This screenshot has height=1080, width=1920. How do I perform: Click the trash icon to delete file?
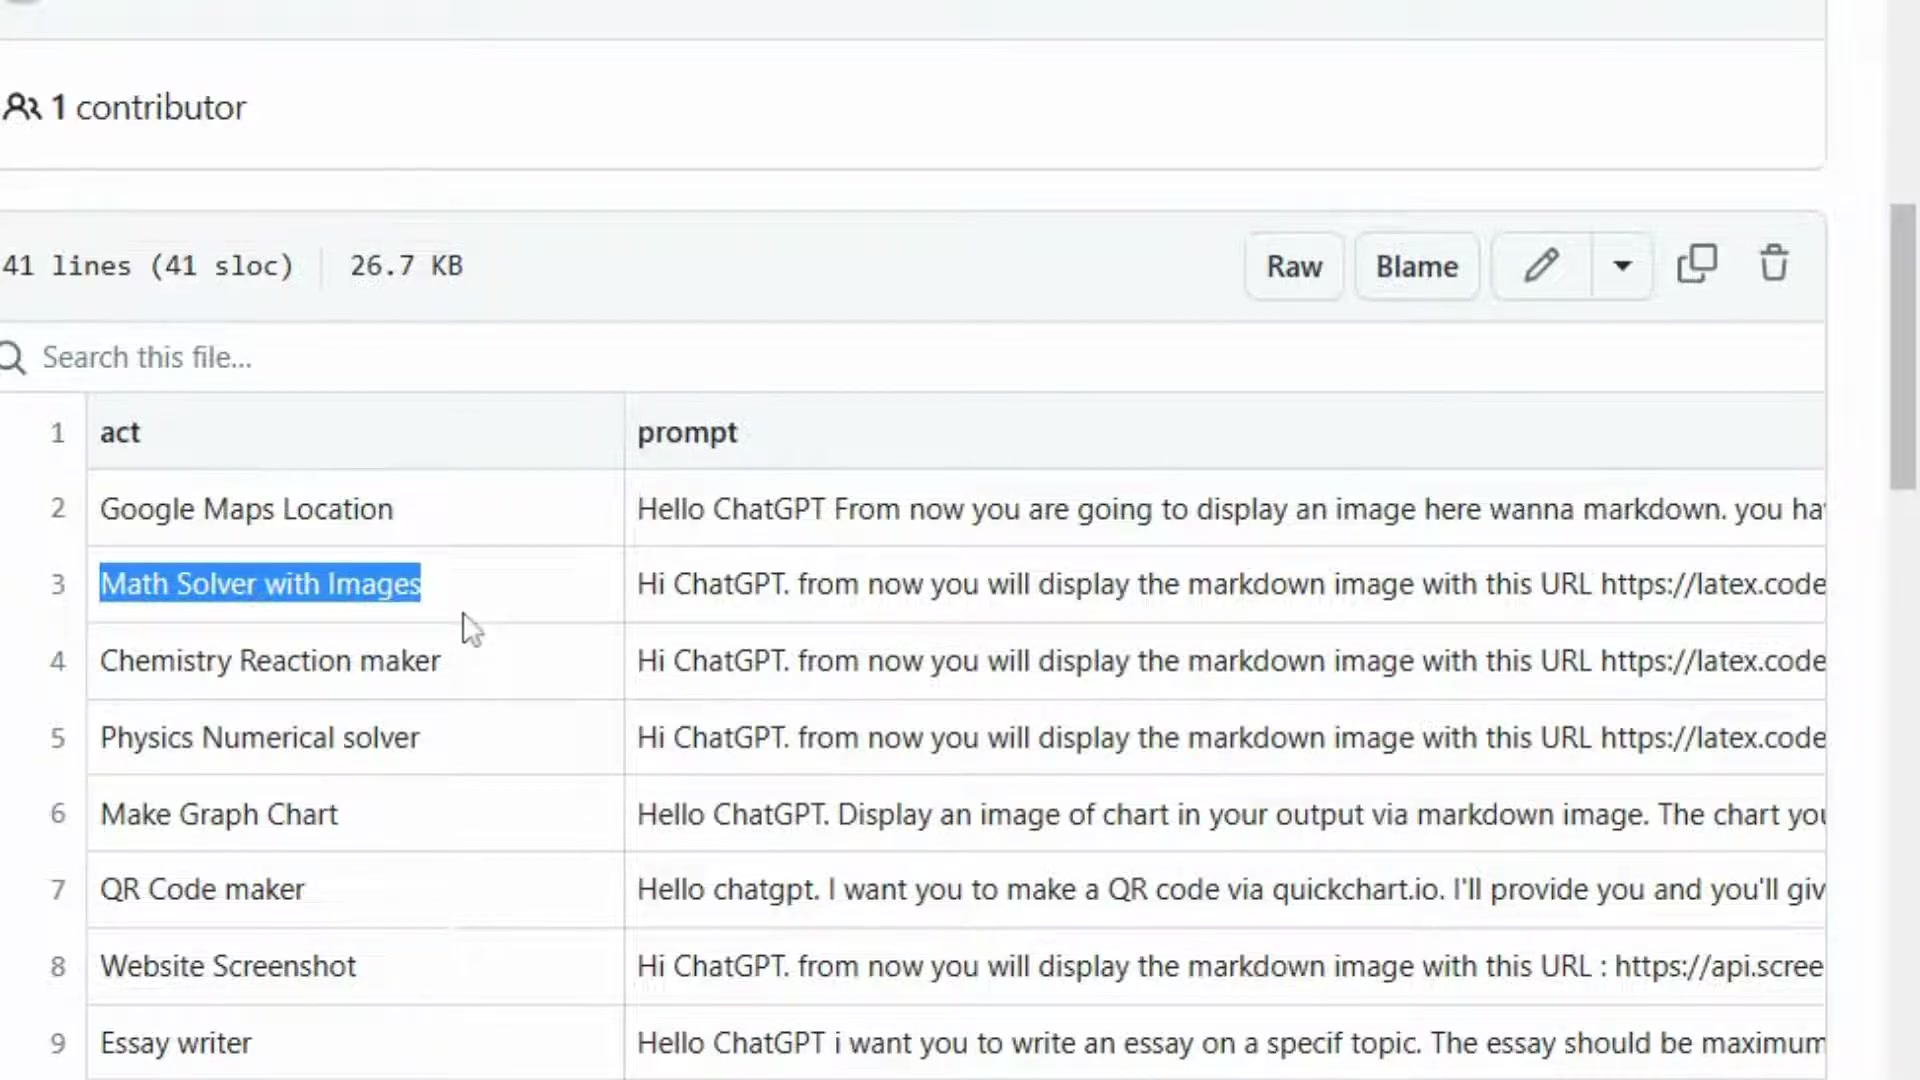click(1774, 264)
